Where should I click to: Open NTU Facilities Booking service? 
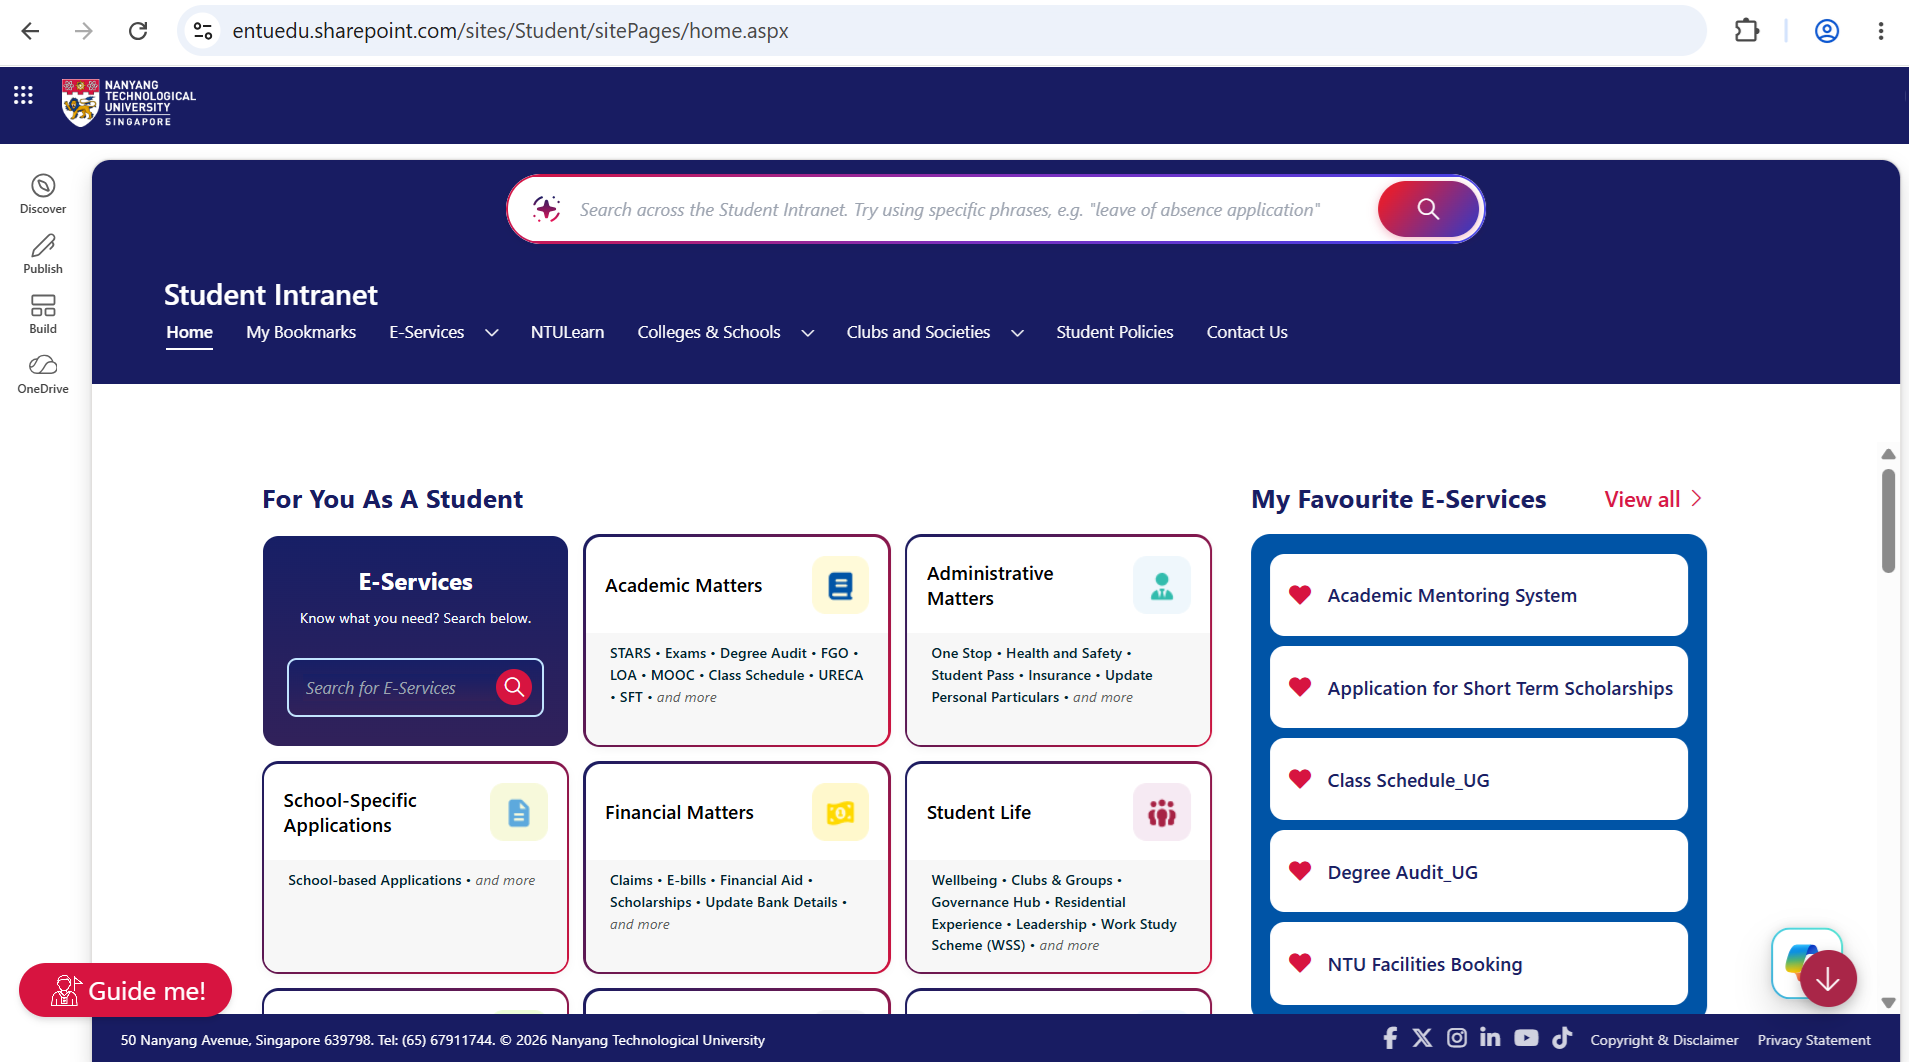click(1479, 964)
